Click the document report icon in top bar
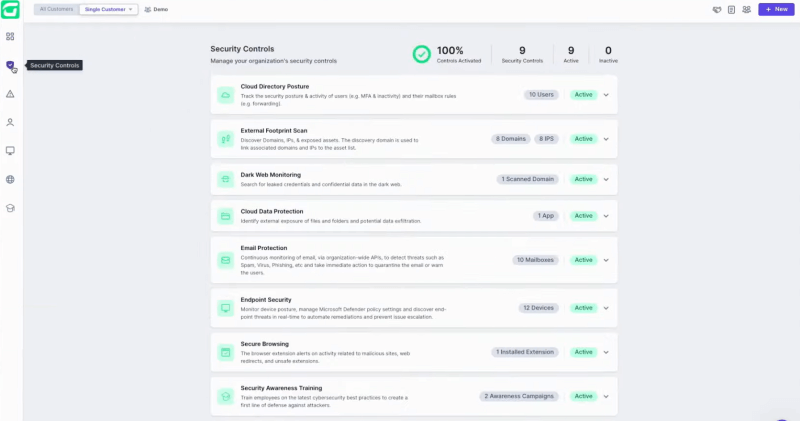 coord(731,10)
